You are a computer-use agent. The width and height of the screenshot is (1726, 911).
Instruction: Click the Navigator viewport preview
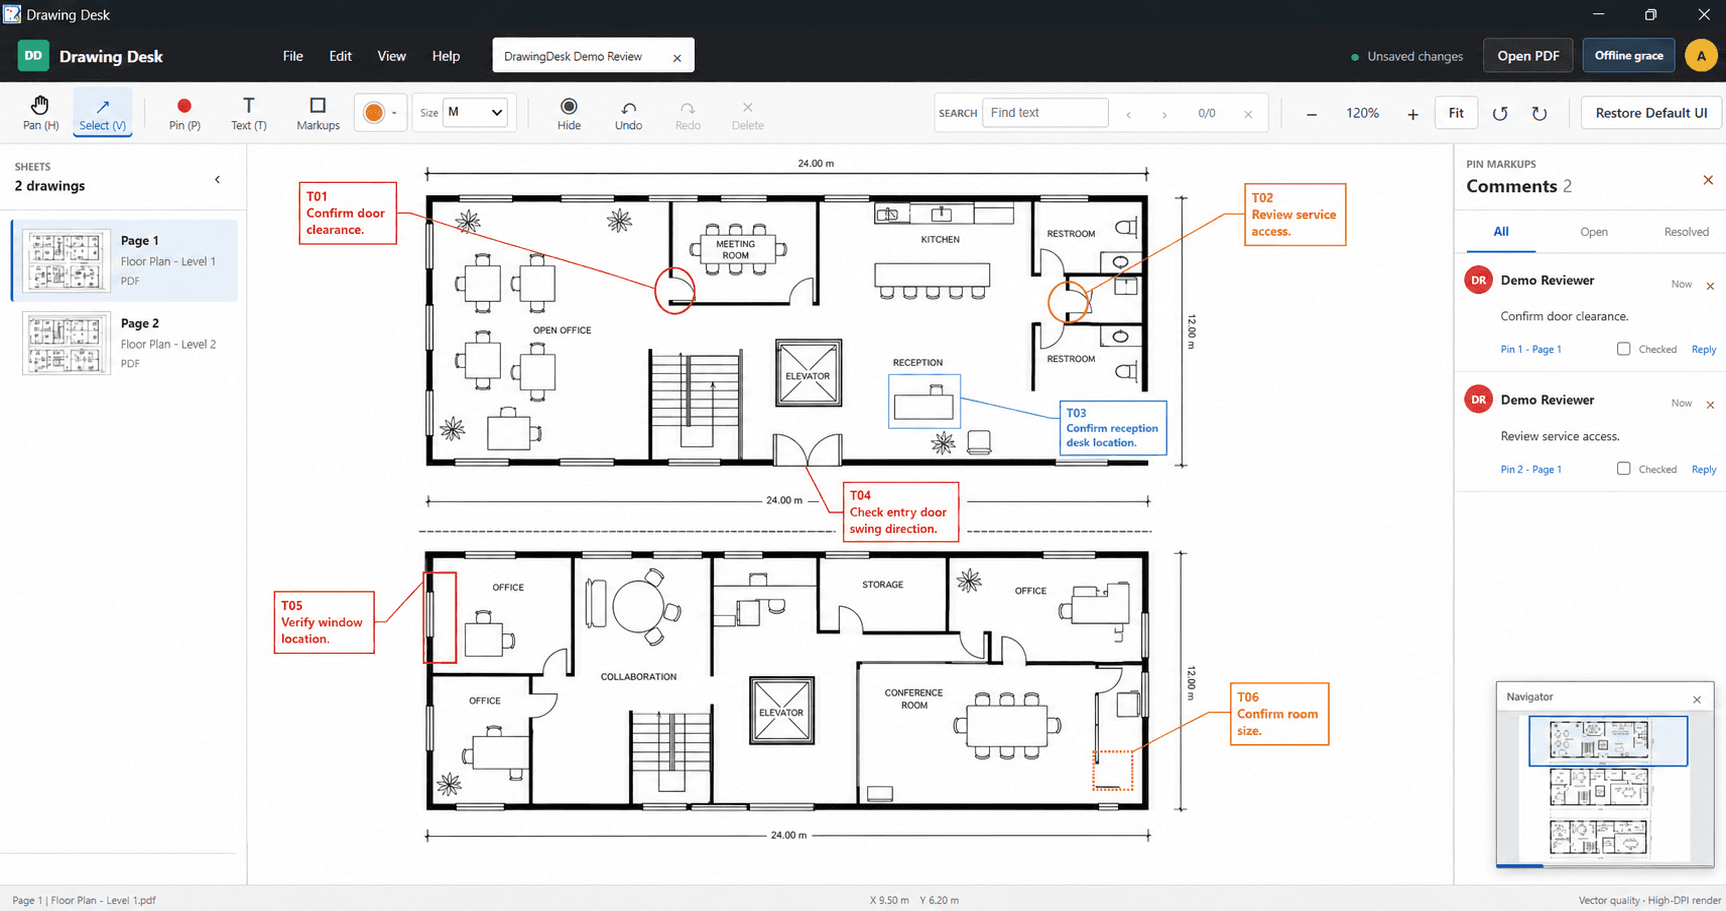[x=1608, y=741]
